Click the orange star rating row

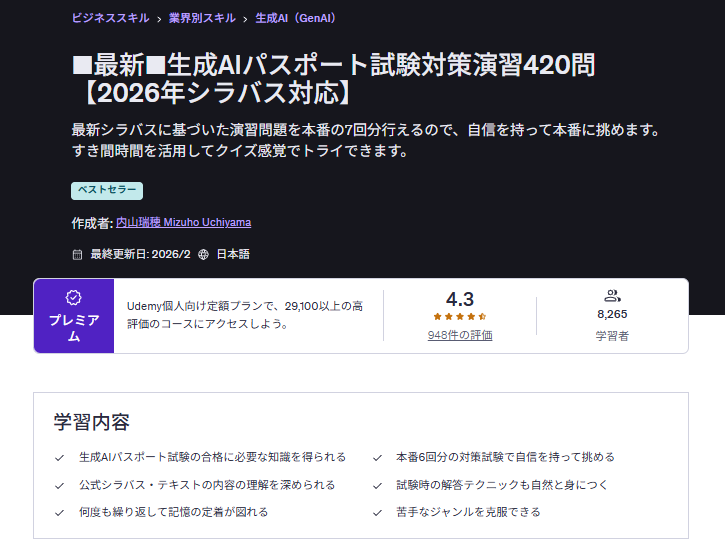(x=459, y=317)
